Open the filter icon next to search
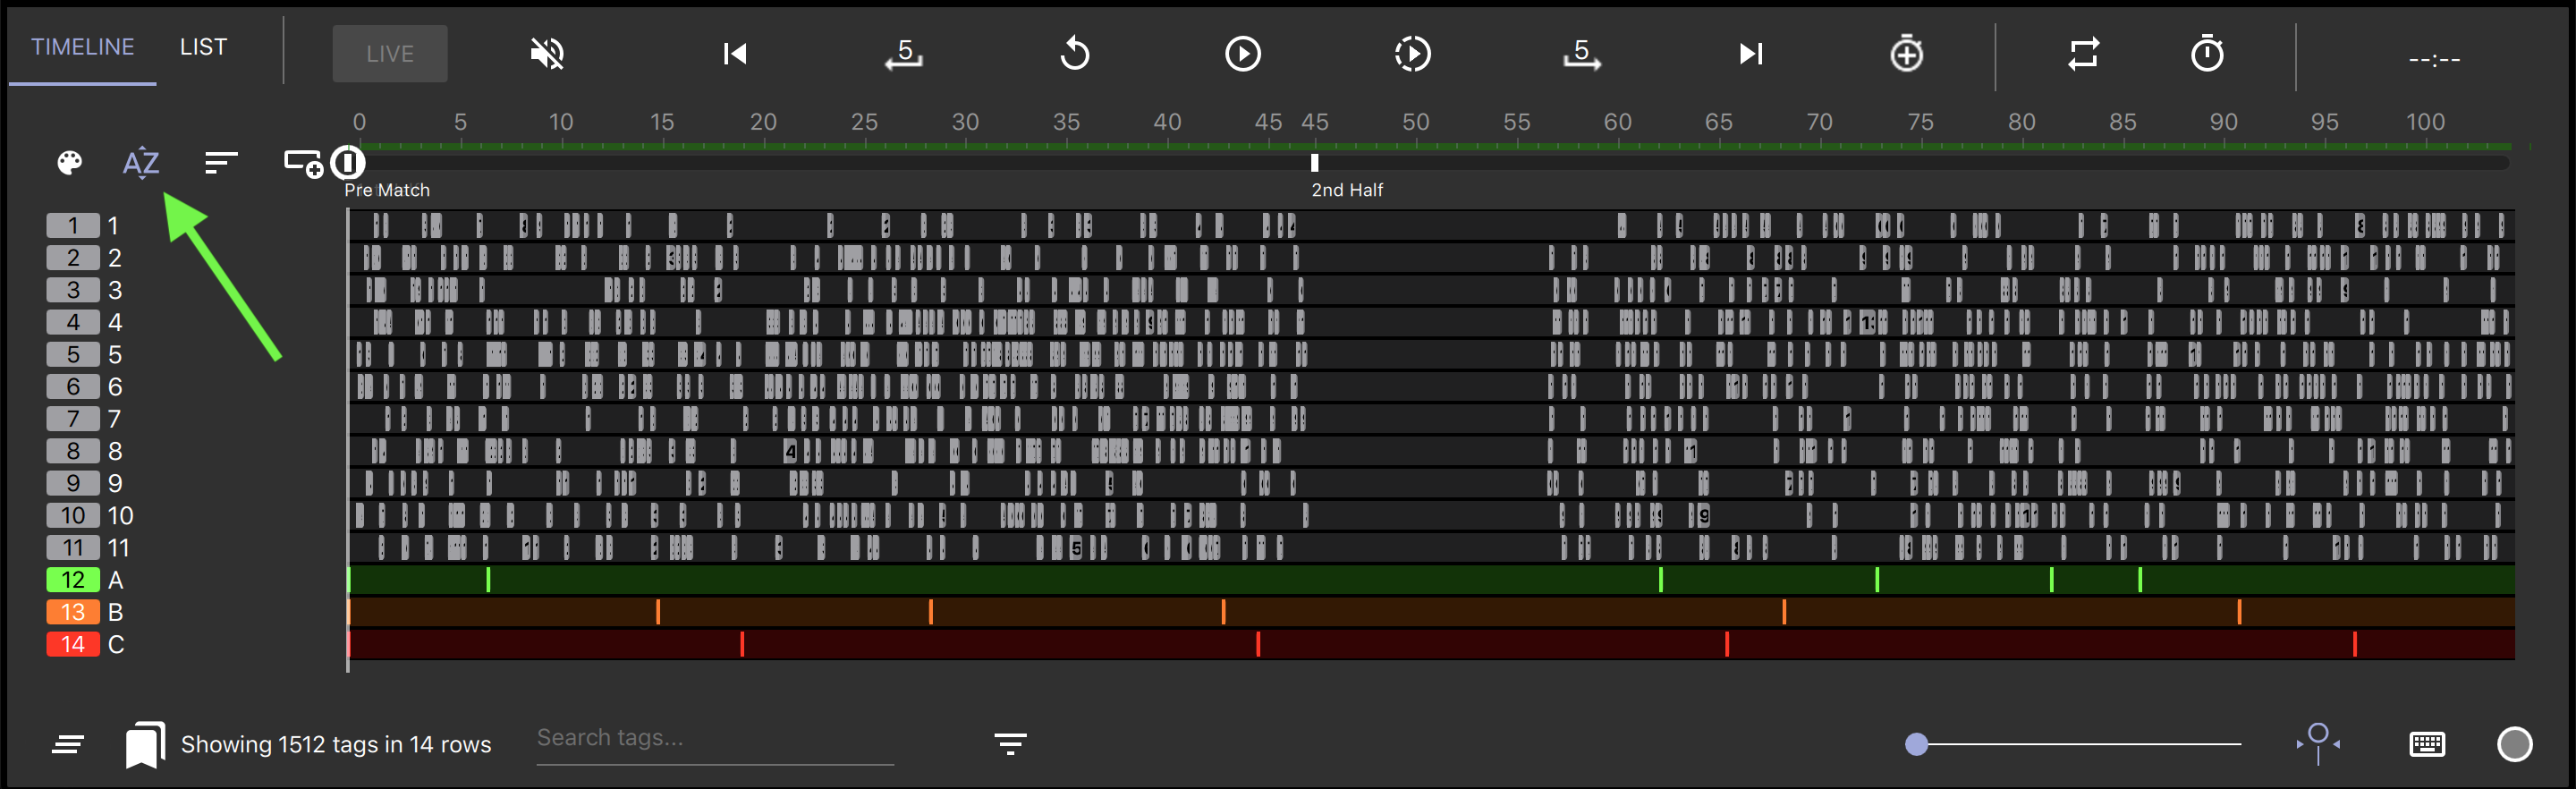This screenshot has height=789, width=2576. [x=1010, y=744]
